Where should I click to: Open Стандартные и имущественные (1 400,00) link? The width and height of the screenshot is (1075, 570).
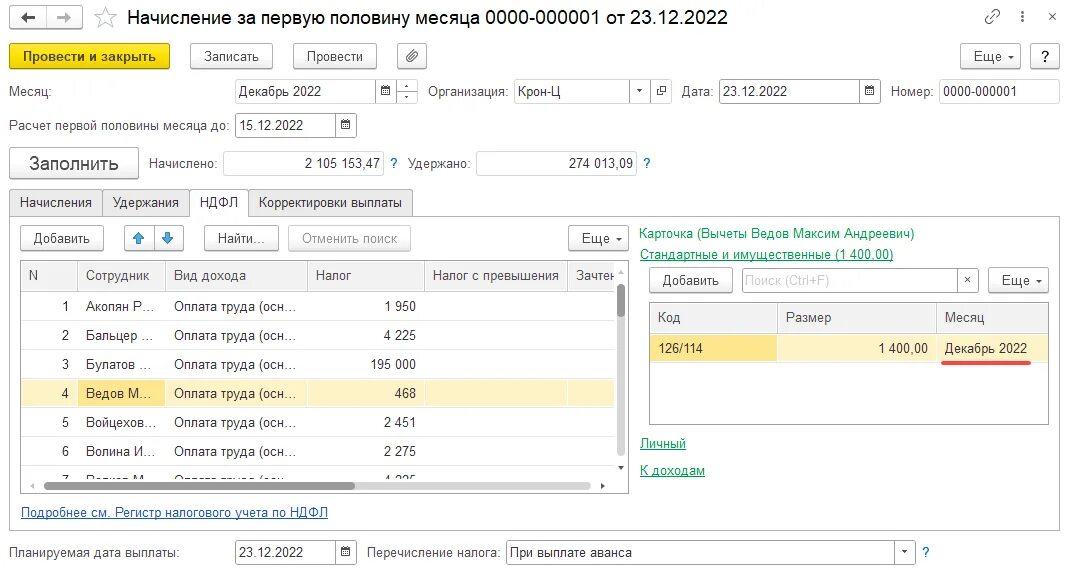coord(766,254)
